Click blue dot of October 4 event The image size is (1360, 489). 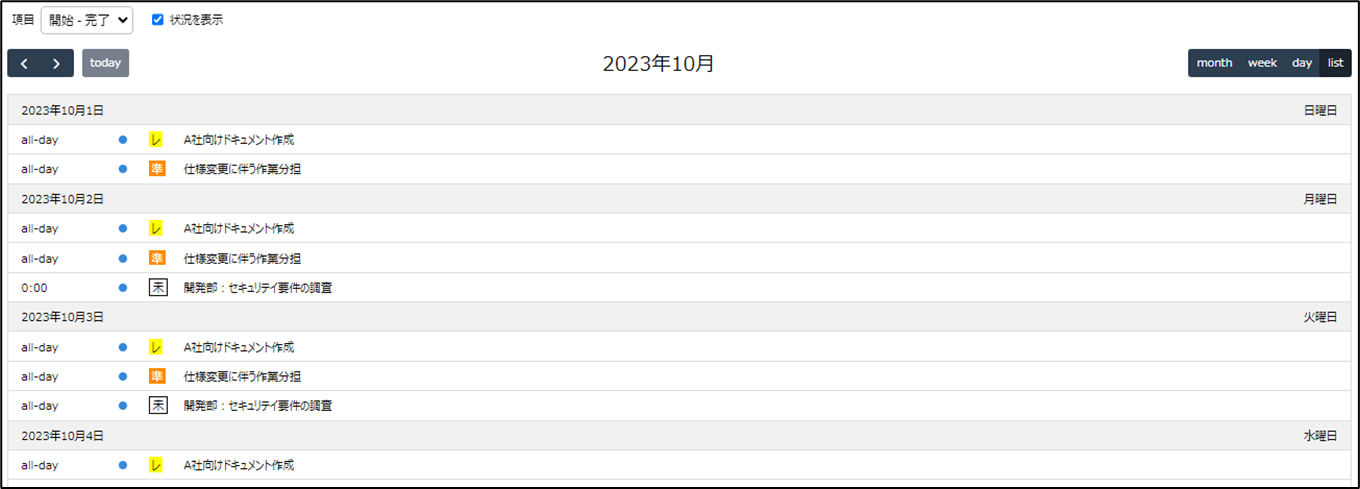tap(123, 465)
